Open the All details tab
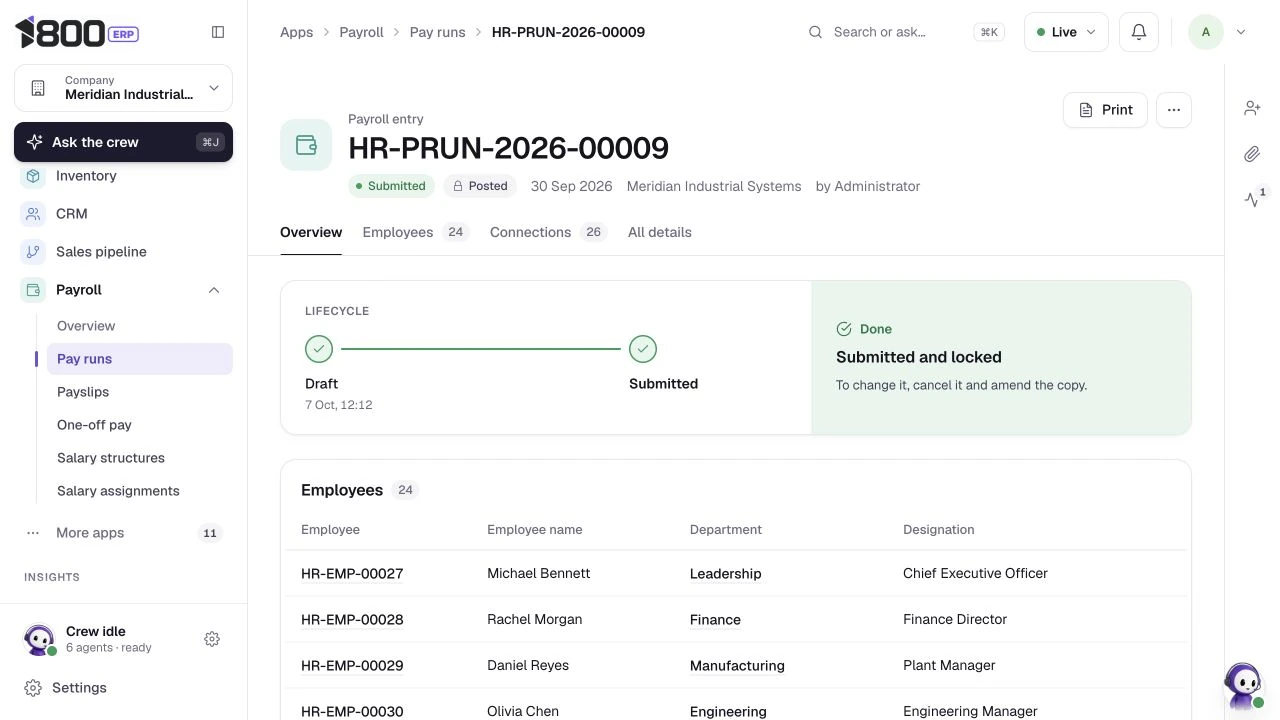The width and height of the screenshot is (1280, 720). tap(660, 232)
